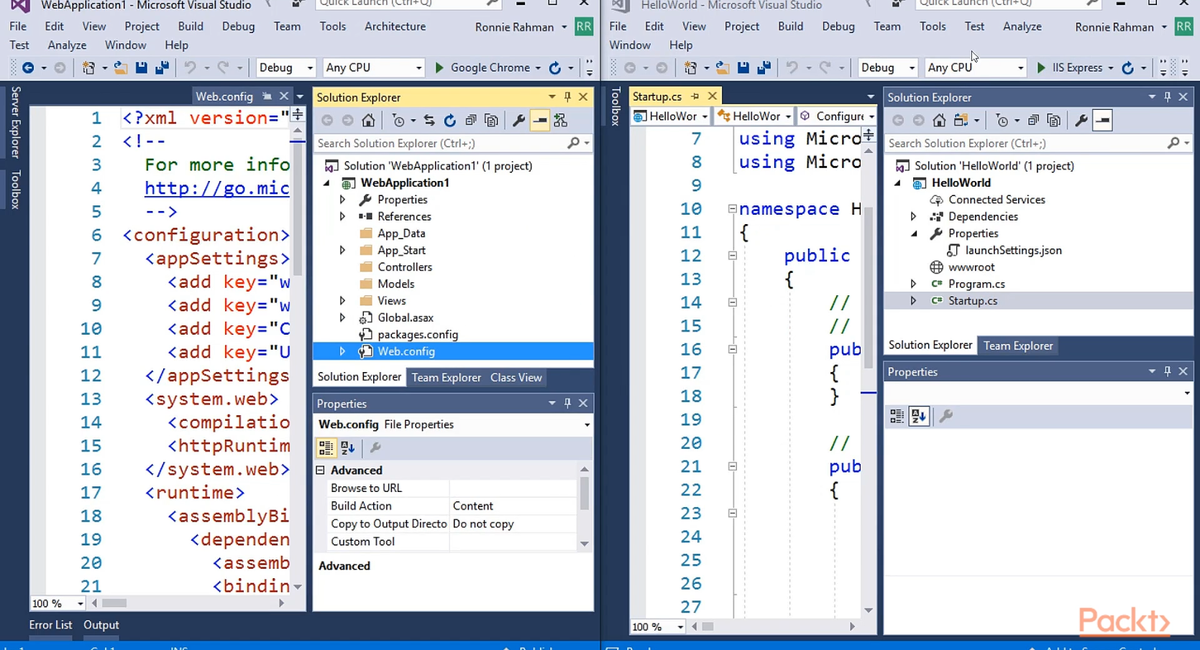
Task: Open Build menu in HelloWorld window
Action: click(790, 26)
